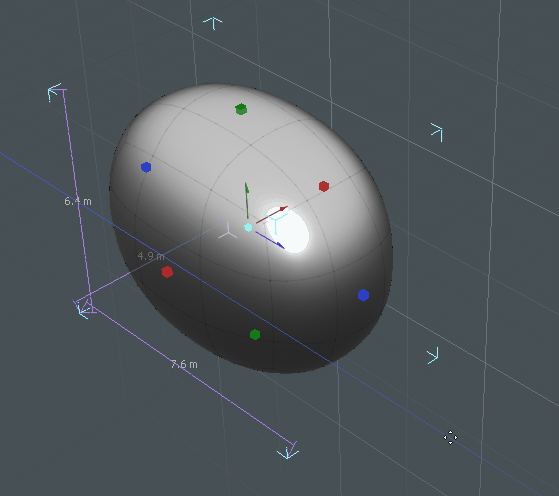559x496 pixels.
Task: Click the 7.6 m length dimension label
Action: pyautogui.click(x=184, y=364)
